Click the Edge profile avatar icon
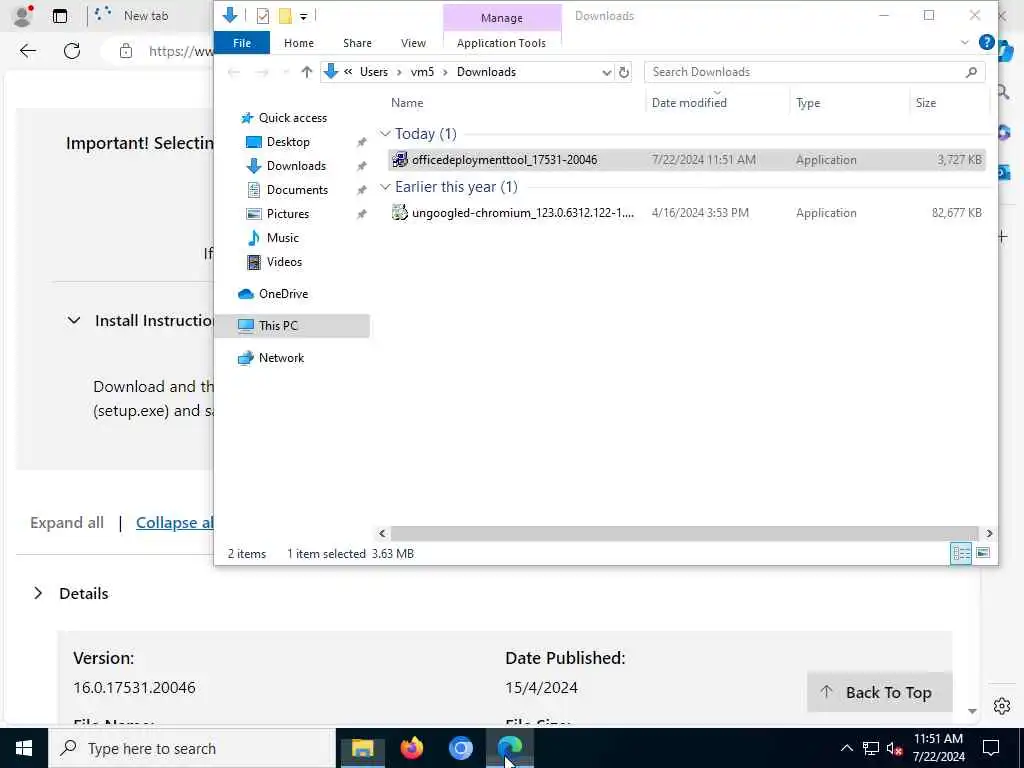The width and height of the screenshot is (1024, 768). click(x=22, y=16)
